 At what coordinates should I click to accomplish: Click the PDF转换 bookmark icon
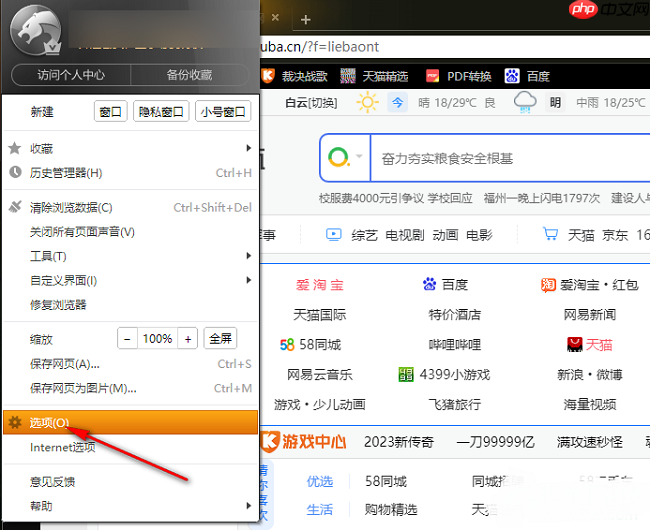(x=432, y=76)
